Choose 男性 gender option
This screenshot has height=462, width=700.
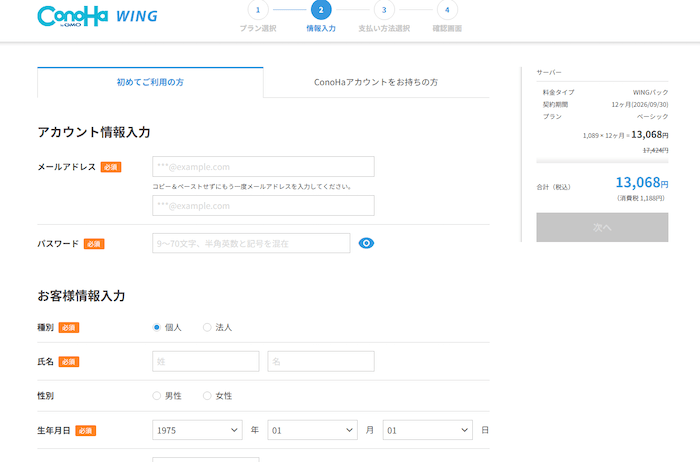pyautogui.click(x=157, y=396)
